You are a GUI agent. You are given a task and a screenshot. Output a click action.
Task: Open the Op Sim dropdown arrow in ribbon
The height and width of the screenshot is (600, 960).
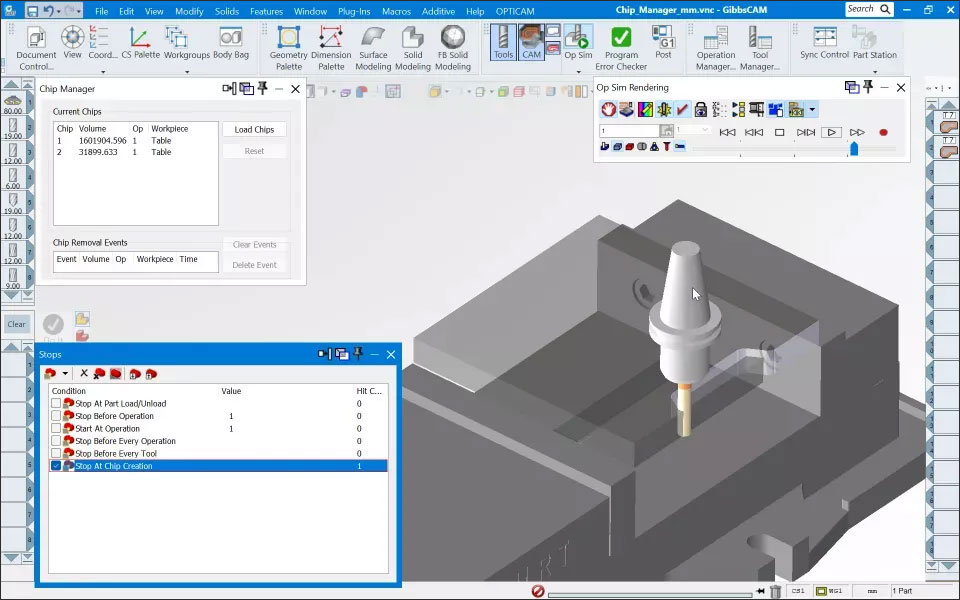click(578, 72)
